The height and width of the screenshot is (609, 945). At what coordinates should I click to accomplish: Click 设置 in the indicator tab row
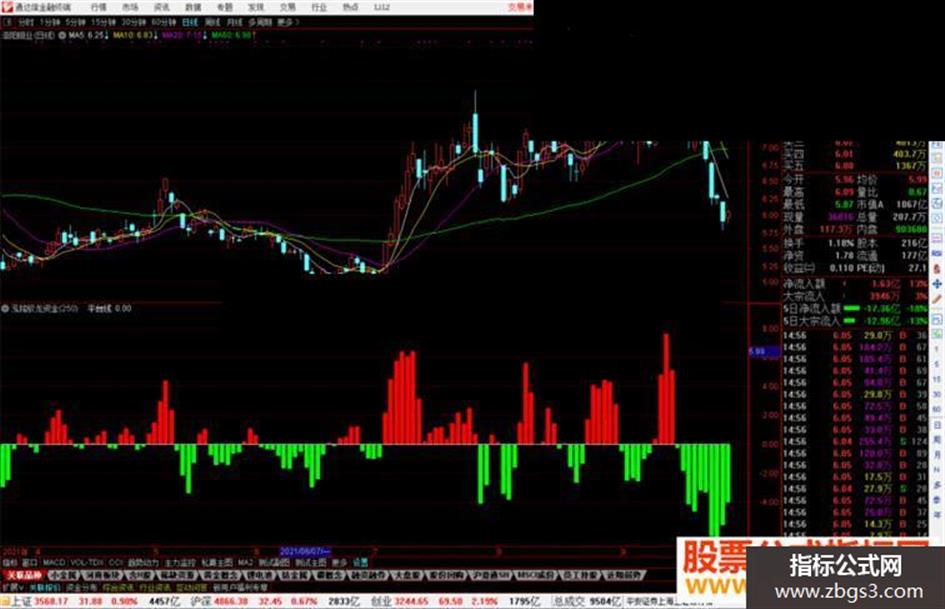[x=360, y=562]
